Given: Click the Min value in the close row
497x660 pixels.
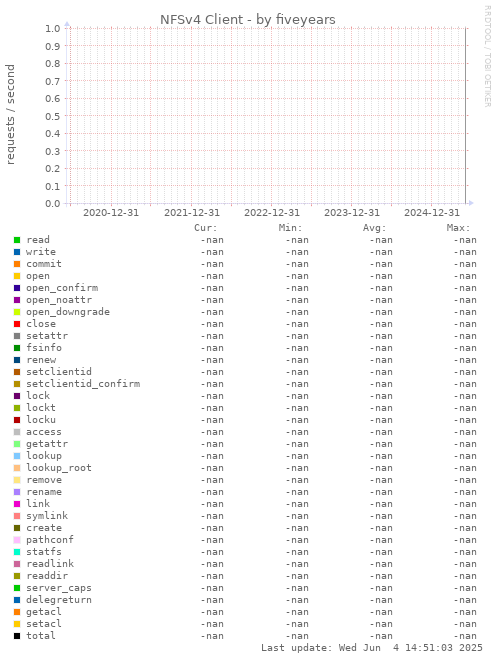Looking at the screenshot, I should [297, 324].
